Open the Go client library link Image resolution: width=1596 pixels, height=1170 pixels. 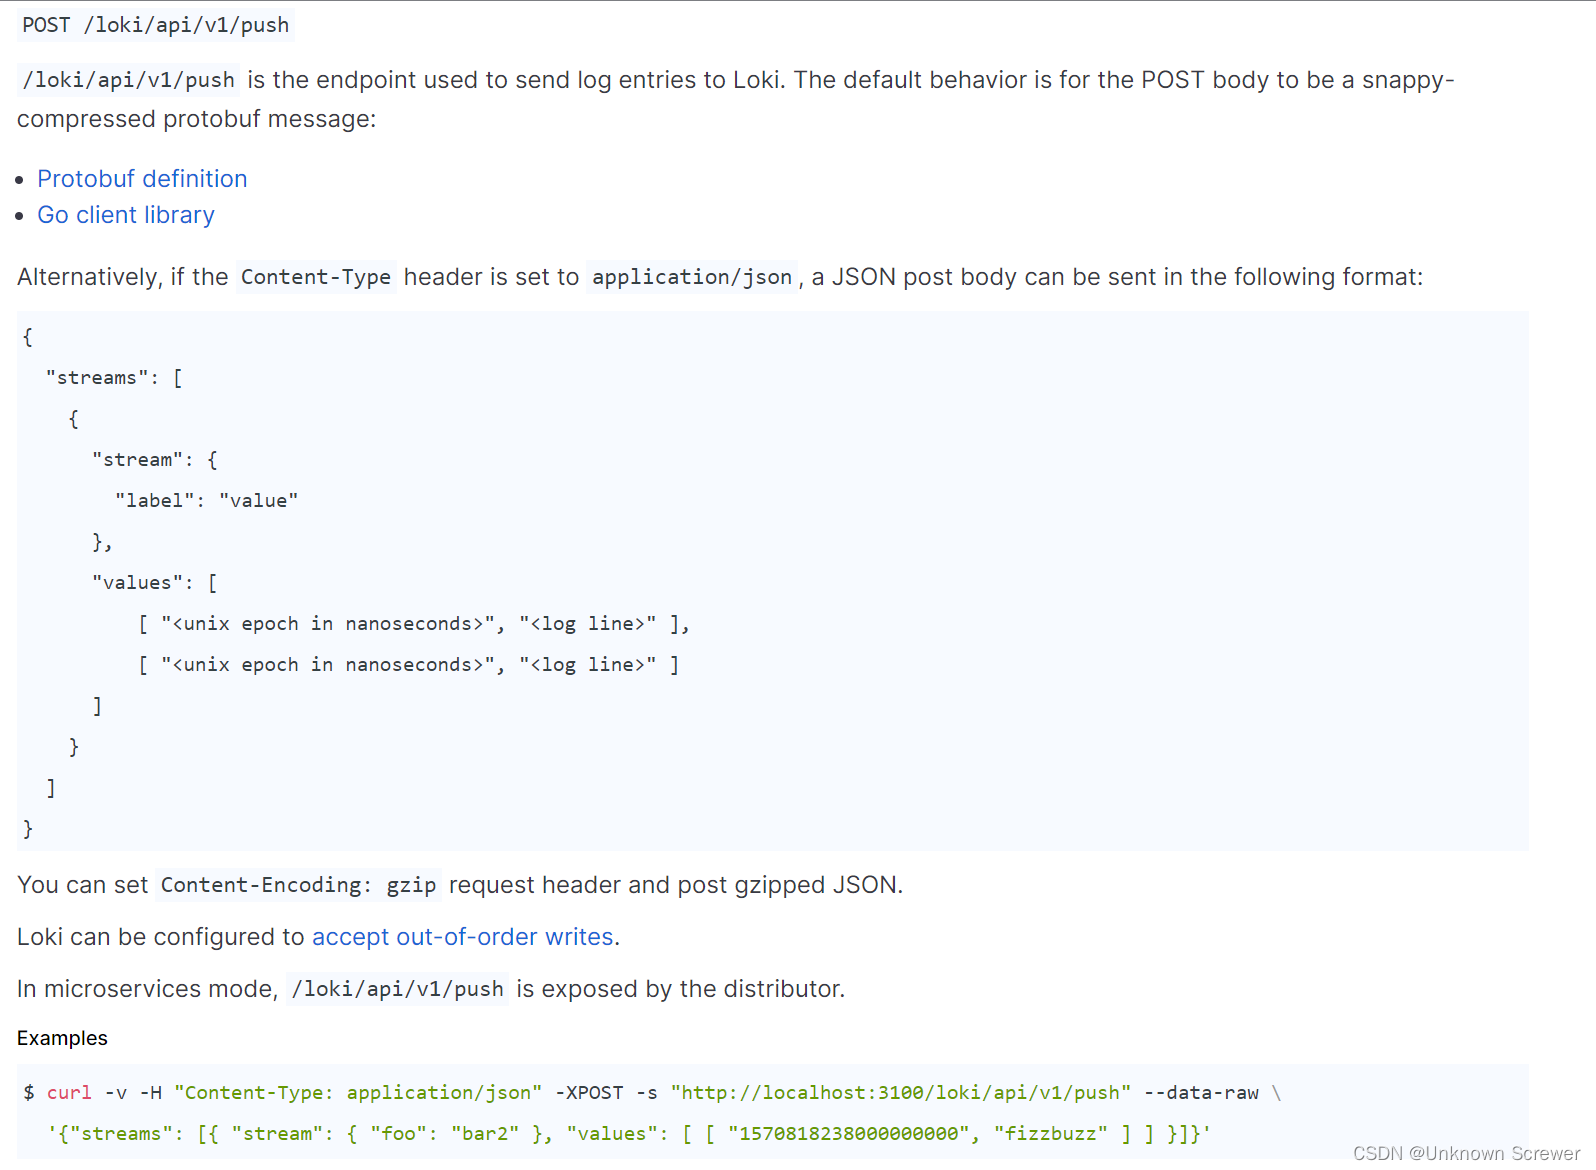coord(126,215)
